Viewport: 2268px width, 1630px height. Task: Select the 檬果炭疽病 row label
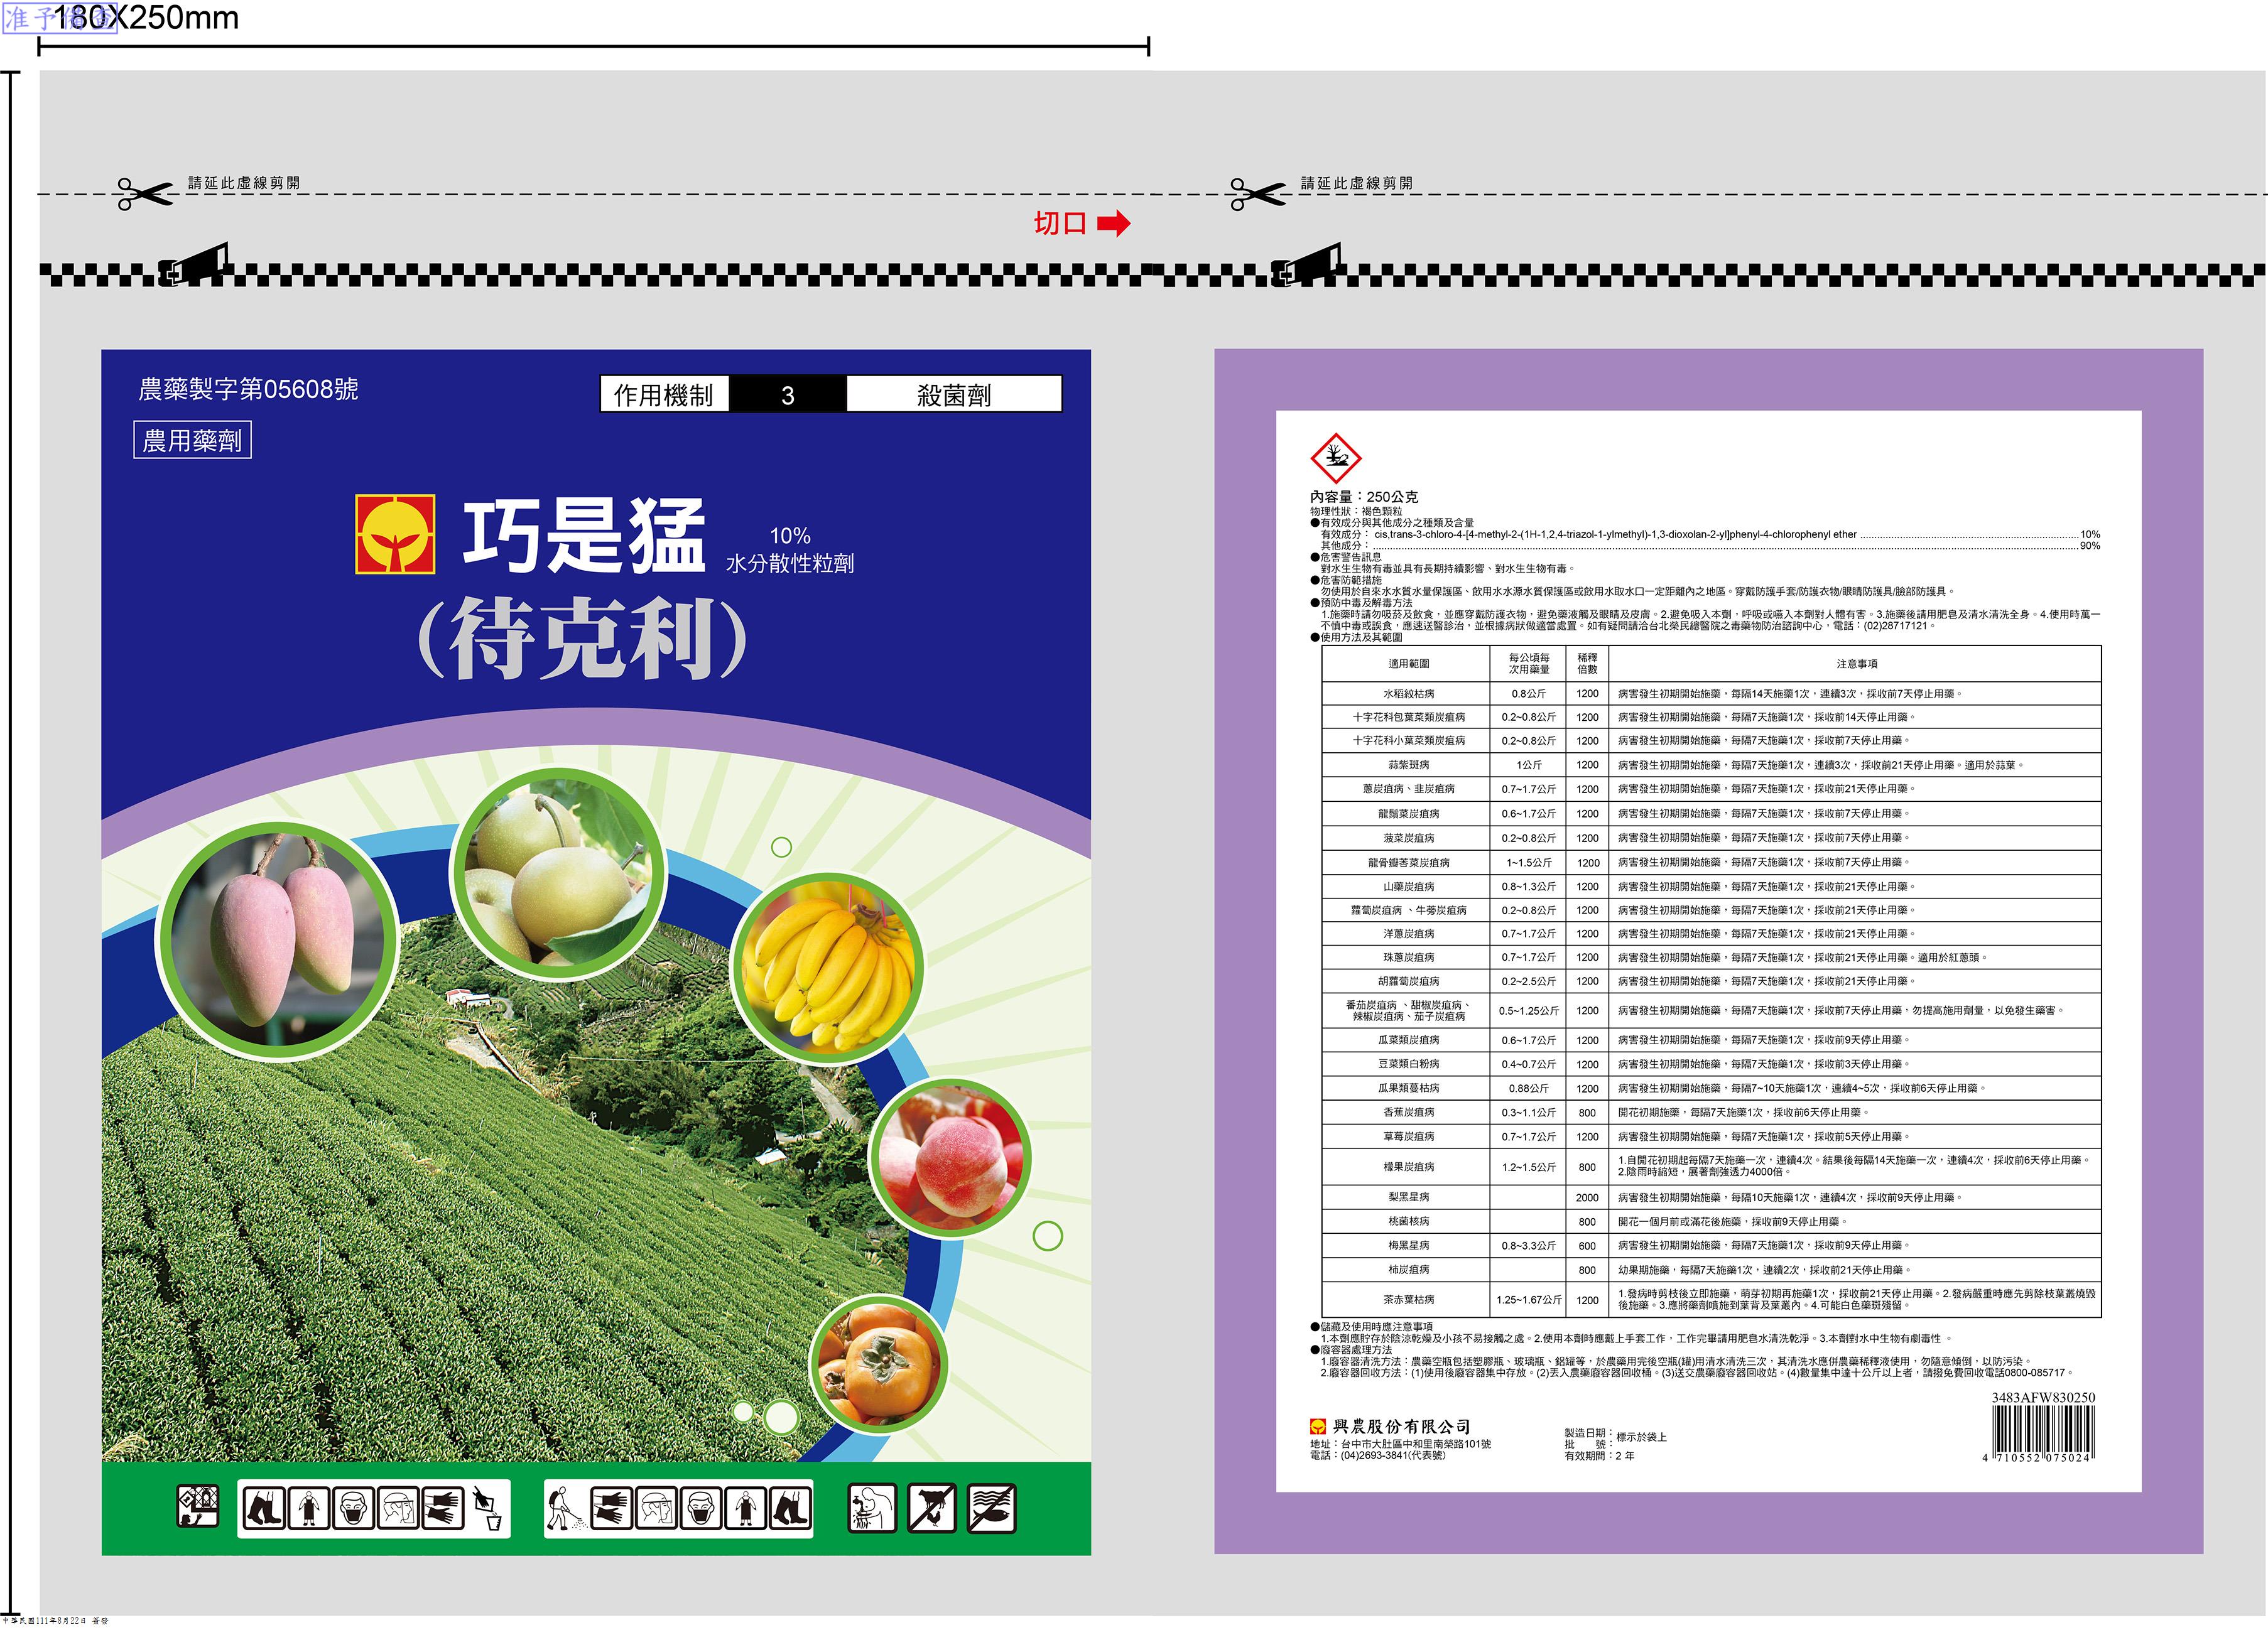tap(1408, 1167)
